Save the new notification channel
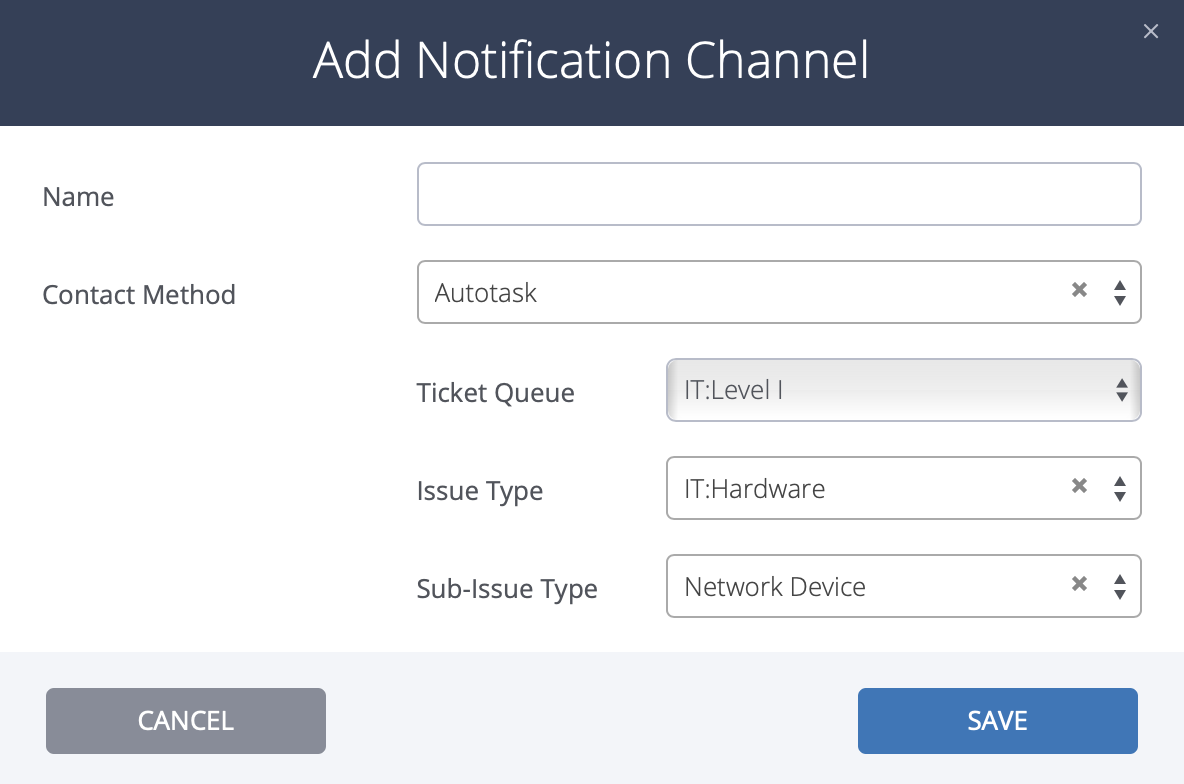 997,720
